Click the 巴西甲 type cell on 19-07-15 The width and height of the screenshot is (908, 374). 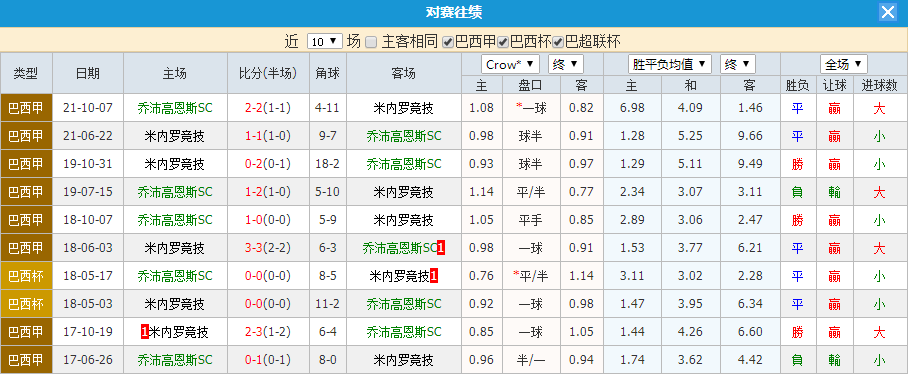26,192
